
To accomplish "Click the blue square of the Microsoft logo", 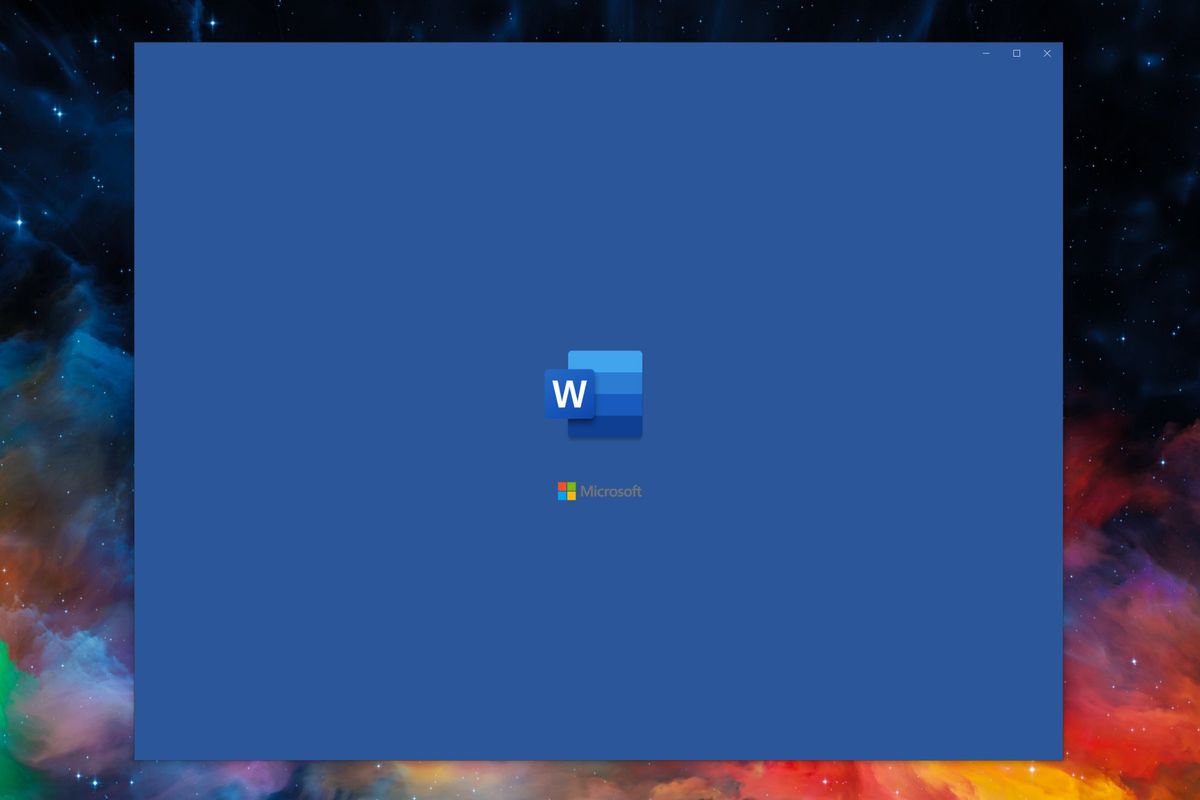I will pyautogui.click(x=562, y=496).
